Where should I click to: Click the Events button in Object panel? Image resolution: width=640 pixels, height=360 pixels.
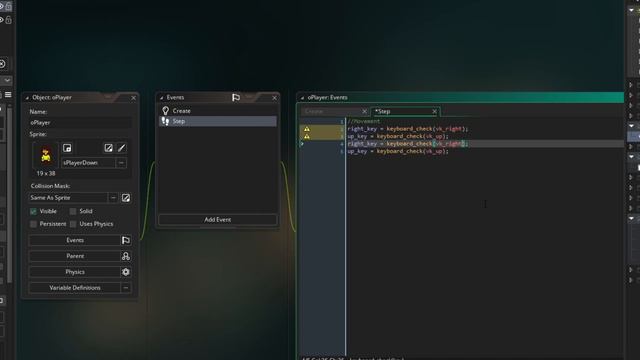point(75,240)
